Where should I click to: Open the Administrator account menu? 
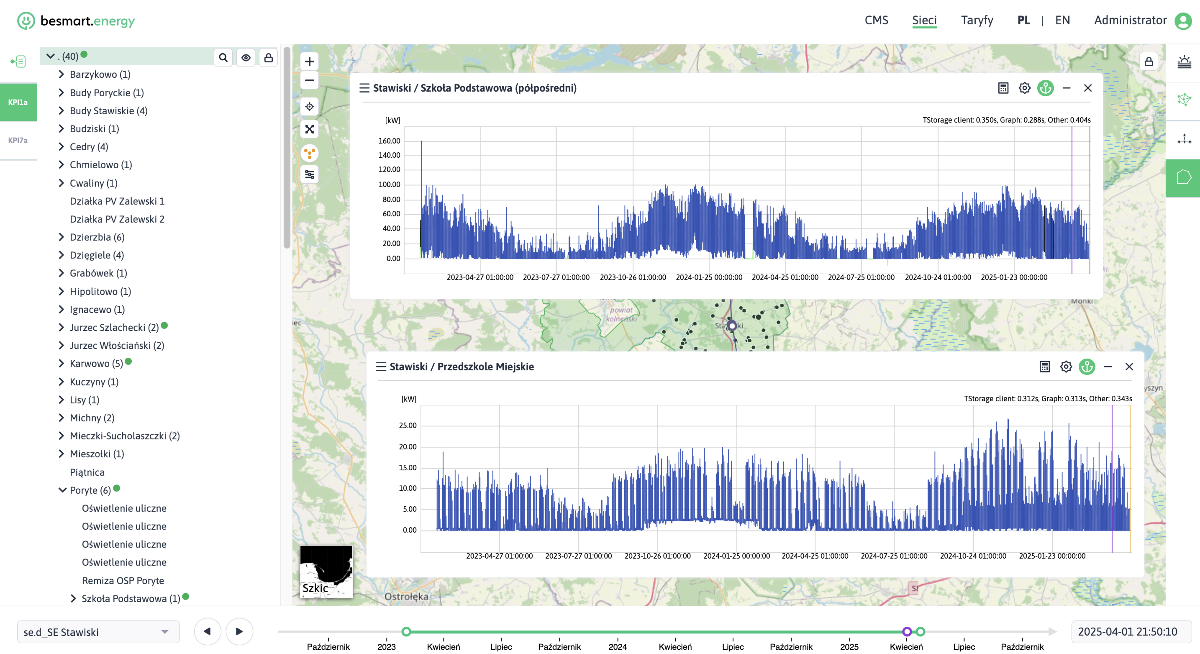(x=1130, y=20)
